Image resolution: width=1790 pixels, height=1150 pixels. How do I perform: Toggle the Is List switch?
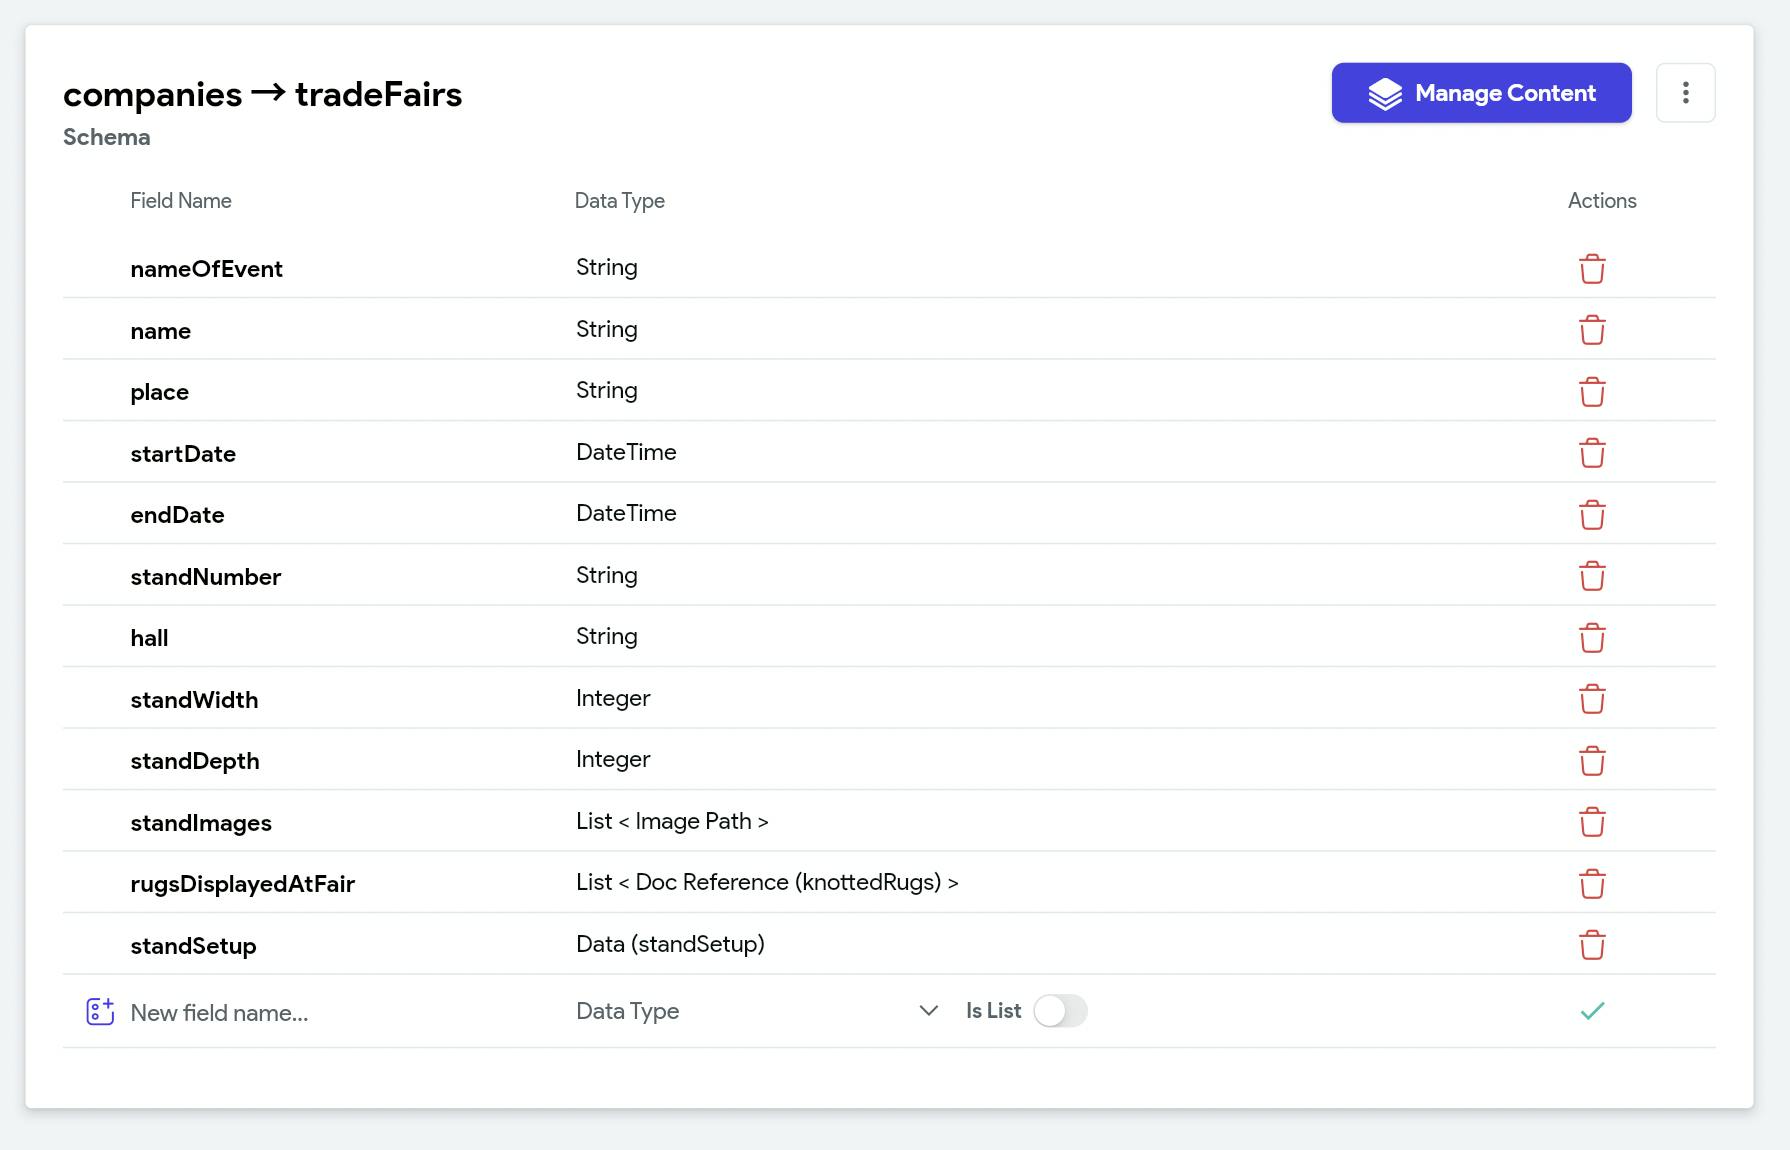(x=1060, y=1011)
